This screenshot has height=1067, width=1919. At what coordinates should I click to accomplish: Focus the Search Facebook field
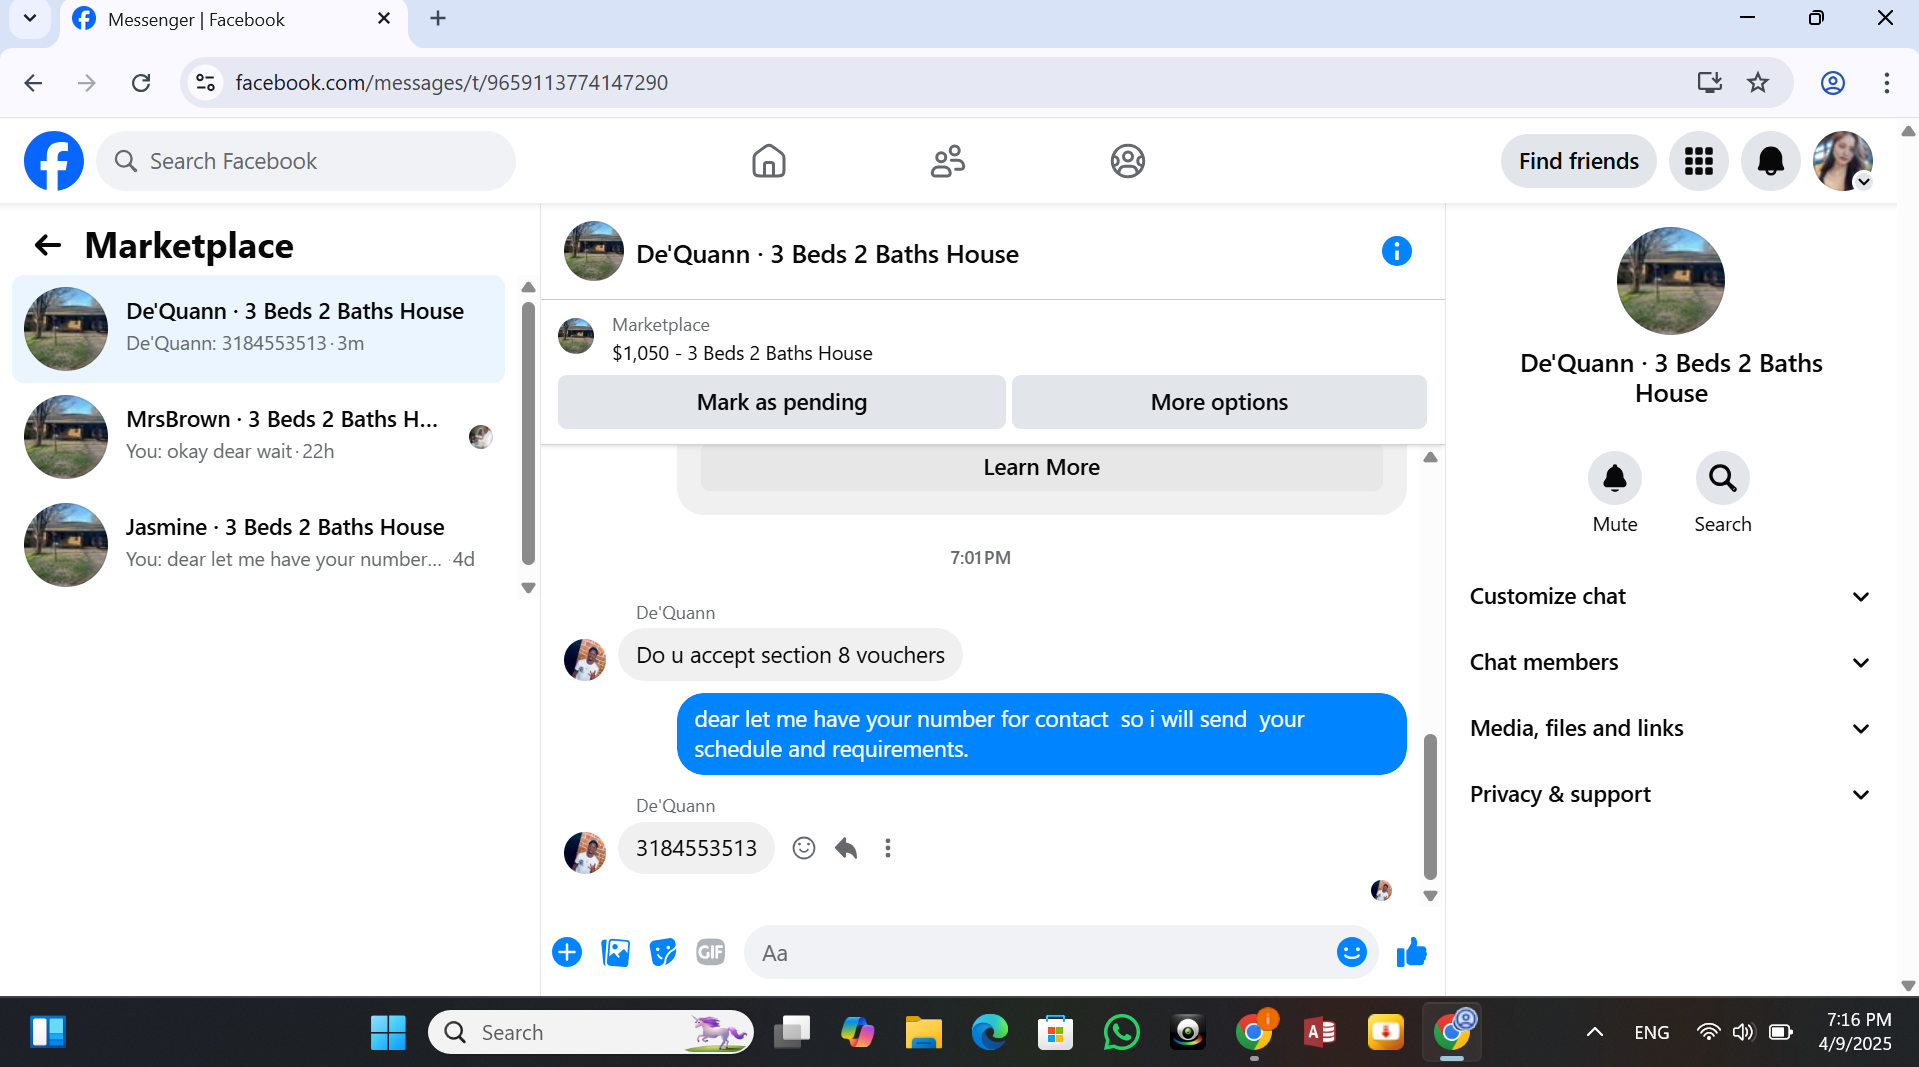click(x=306, y=161)
